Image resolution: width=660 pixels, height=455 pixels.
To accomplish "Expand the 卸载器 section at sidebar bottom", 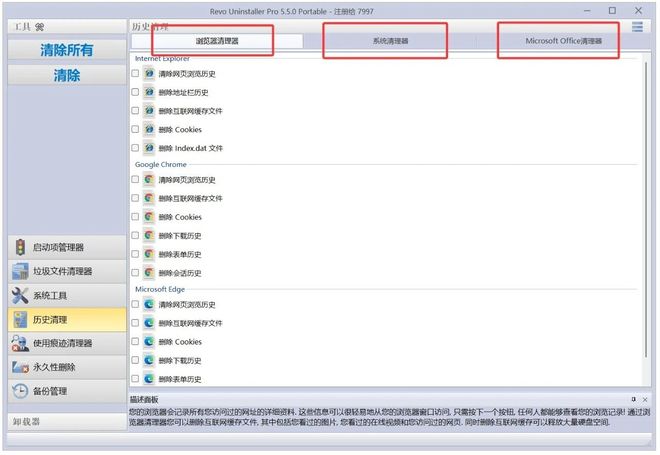I will pyautogui.click(x=67, y=421).
